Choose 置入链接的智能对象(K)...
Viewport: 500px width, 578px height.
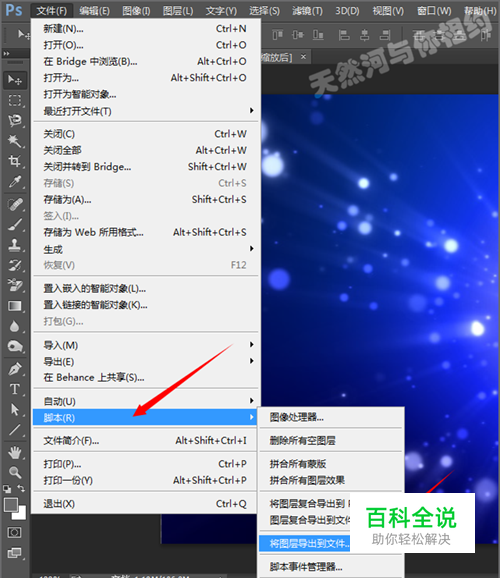145,305
